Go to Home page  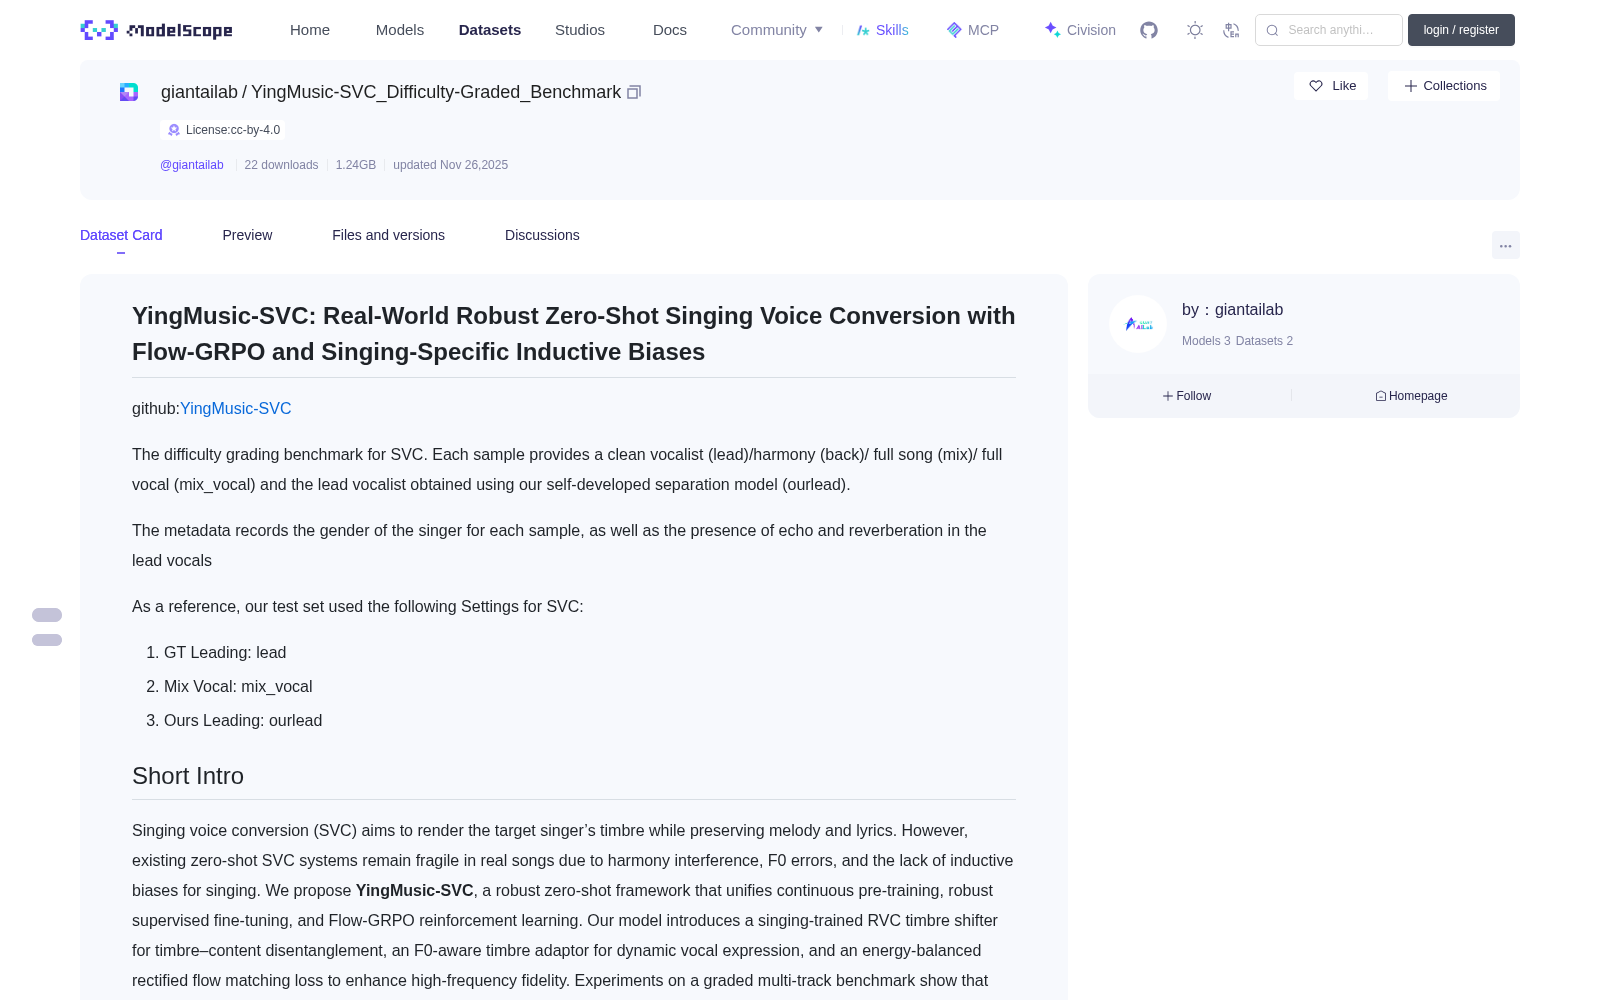(x=310, y=30)
